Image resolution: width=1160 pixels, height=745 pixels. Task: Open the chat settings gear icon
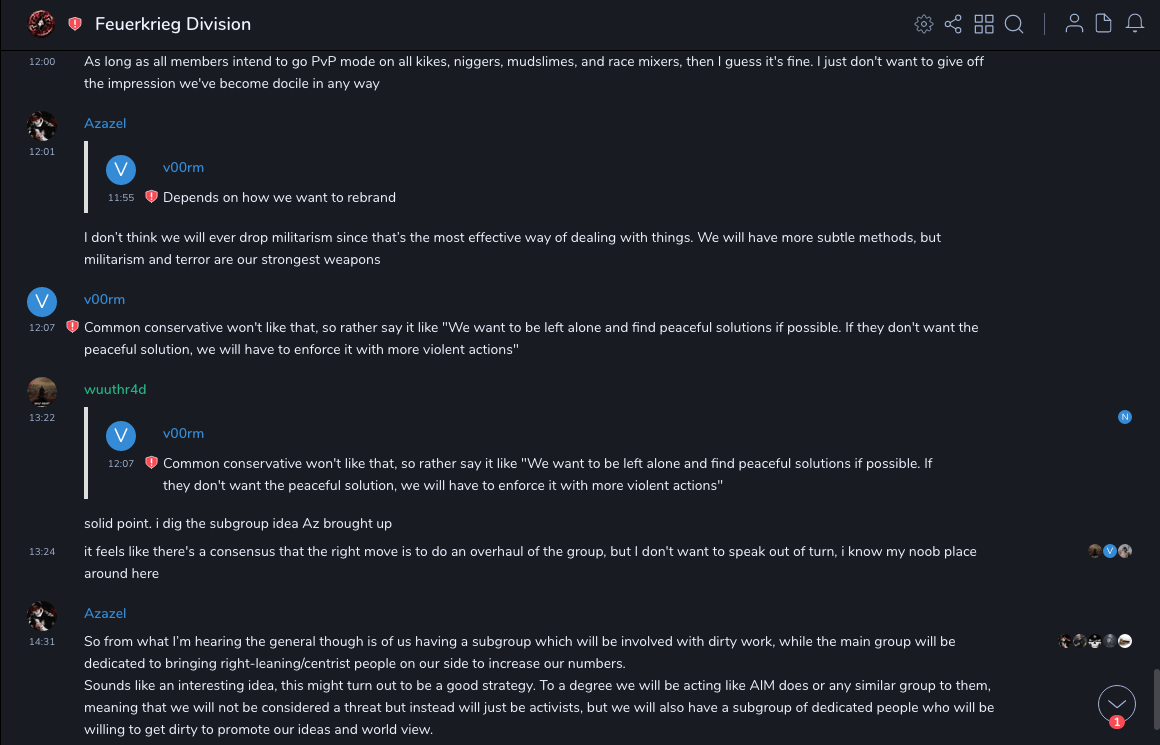click(923, 24)
